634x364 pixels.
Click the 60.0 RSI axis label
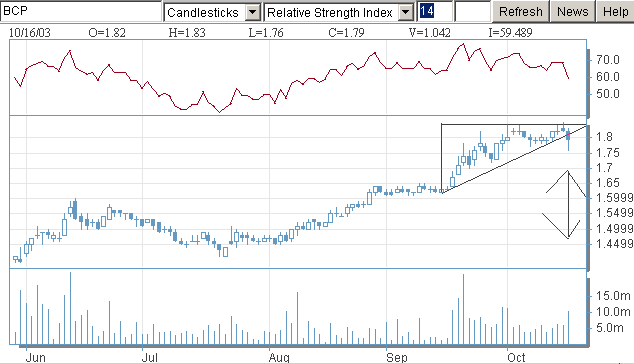coord(608,77)
